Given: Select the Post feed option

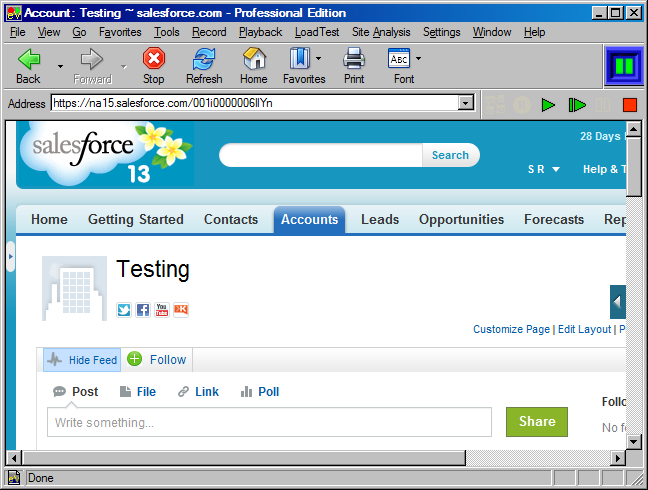Looking at the screenshot, I should (x=76, y=391).
